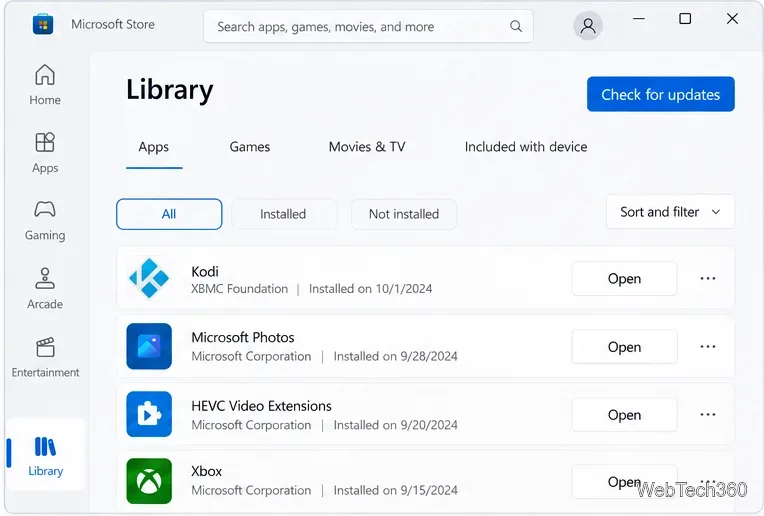Image resolution: width=764 pixels, height=516 pixels.
Task: Open more options for Microsoft Photos
Action: [707, 346]
